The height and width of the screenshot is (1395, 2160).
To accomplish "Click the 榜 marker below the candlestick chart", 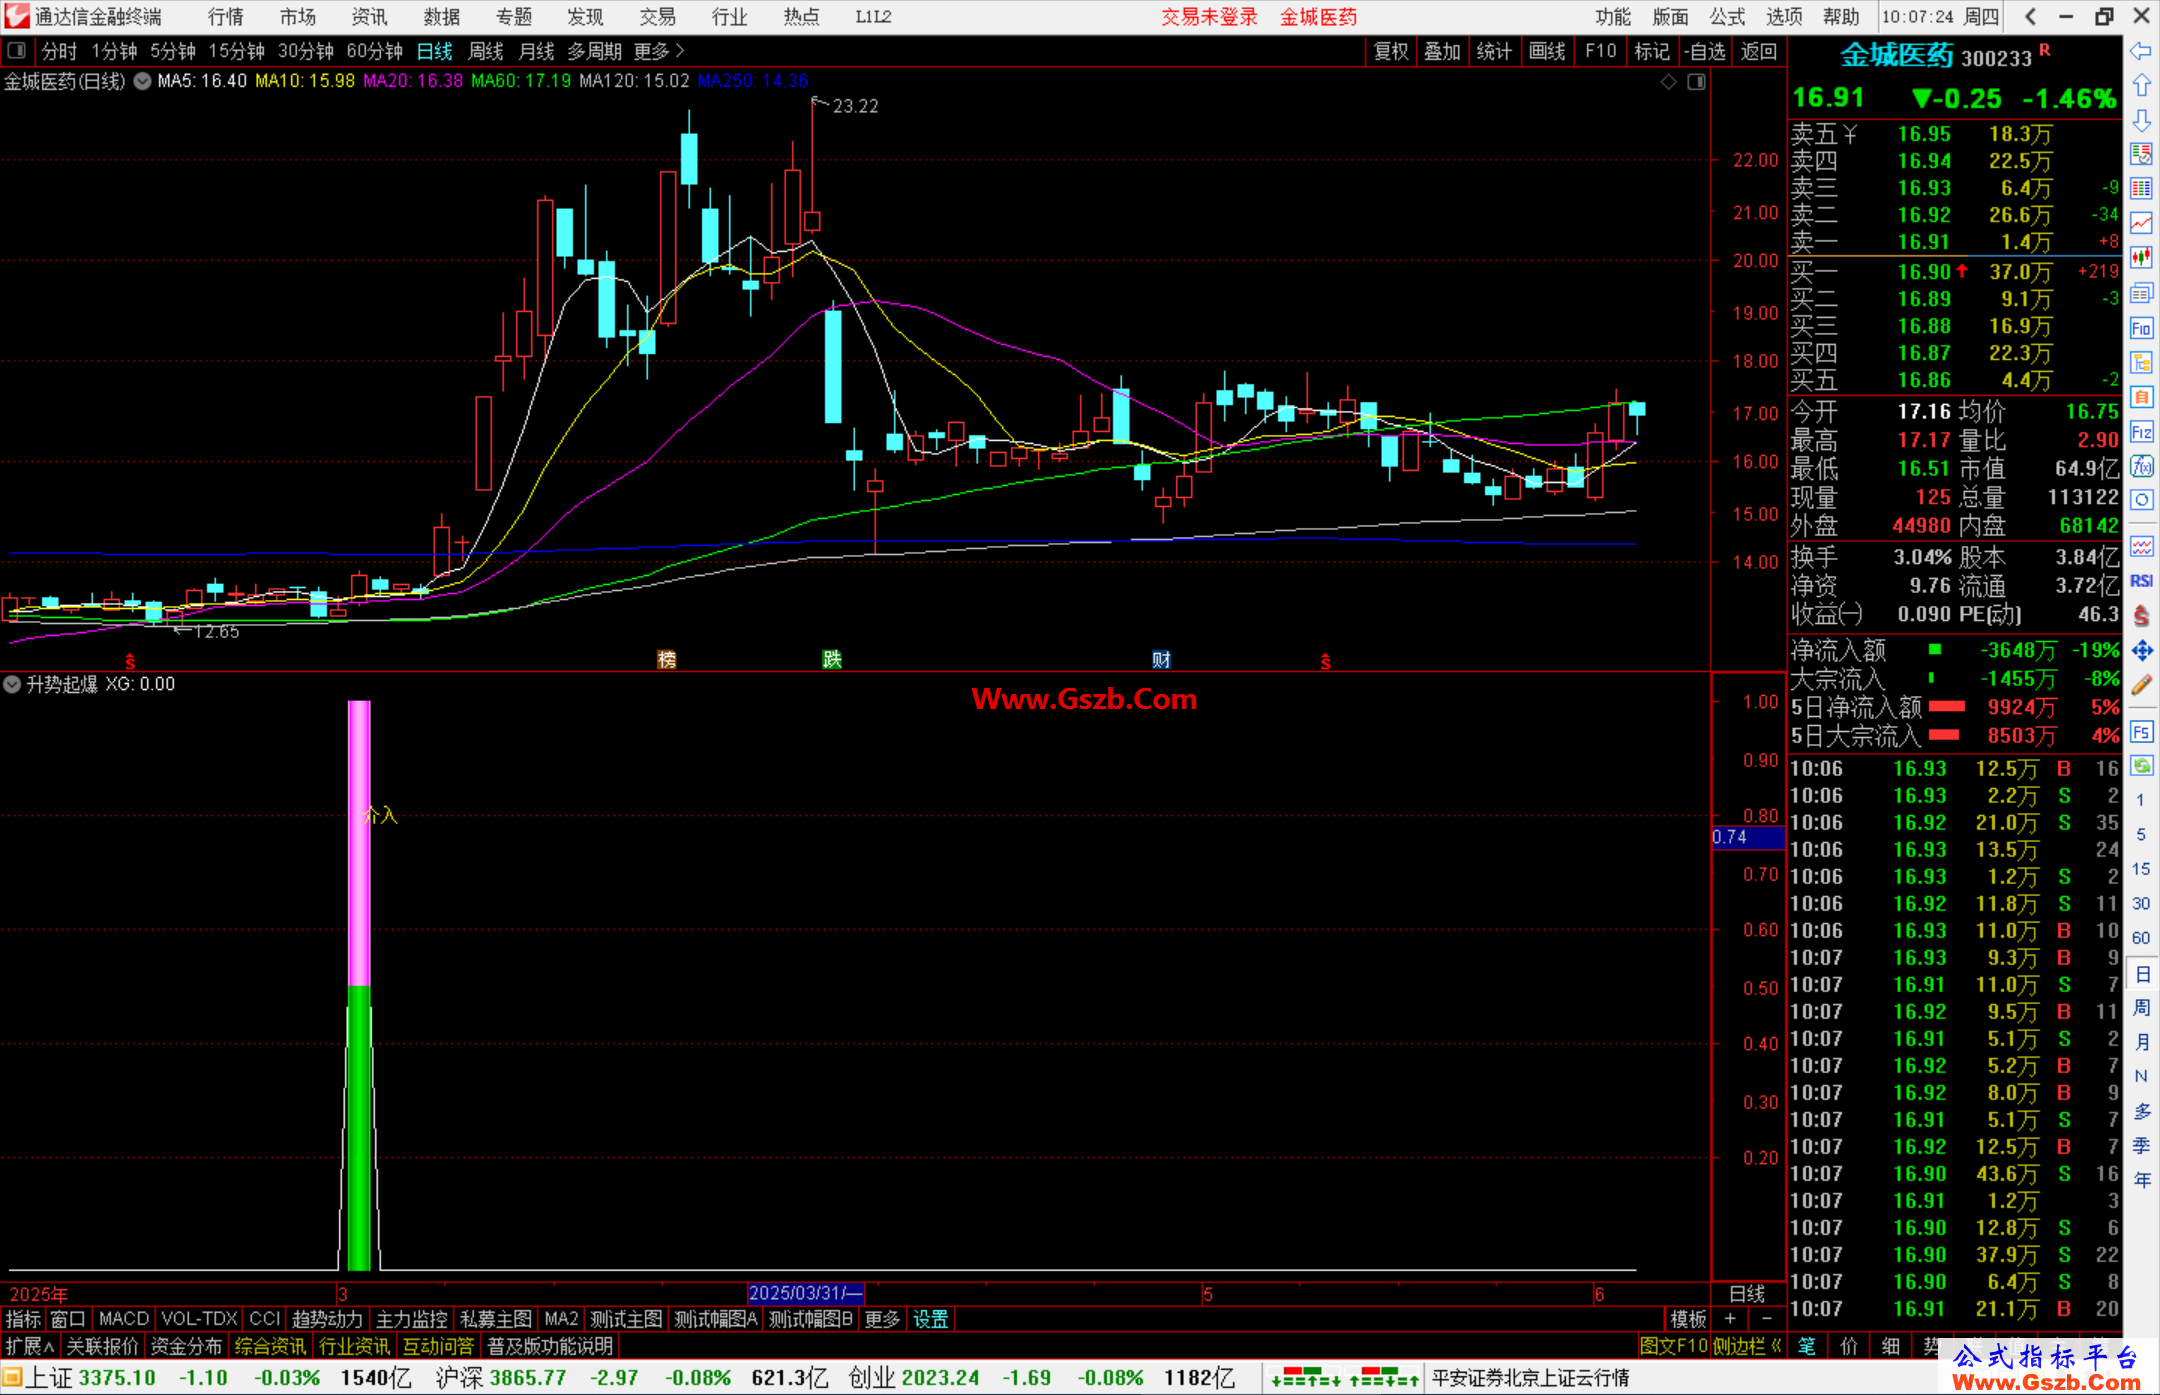I will [667, 660].
